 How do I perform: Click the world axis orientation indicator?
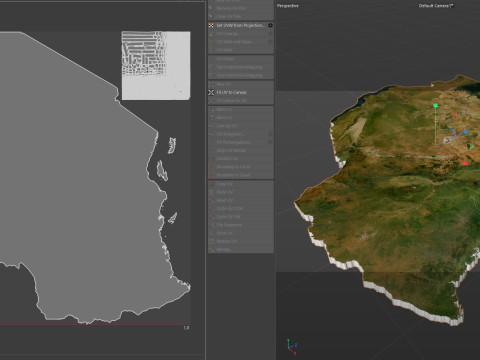coord(291,347)
